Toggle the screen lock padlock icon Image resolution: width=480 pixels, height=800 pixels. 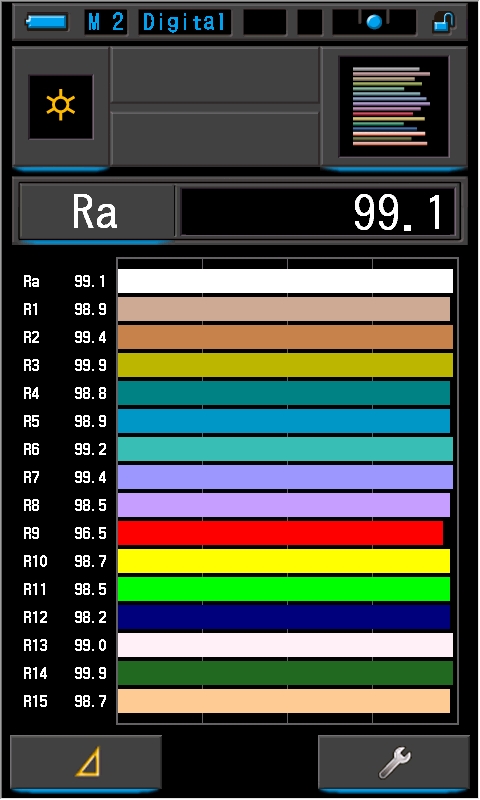point(443,22)
